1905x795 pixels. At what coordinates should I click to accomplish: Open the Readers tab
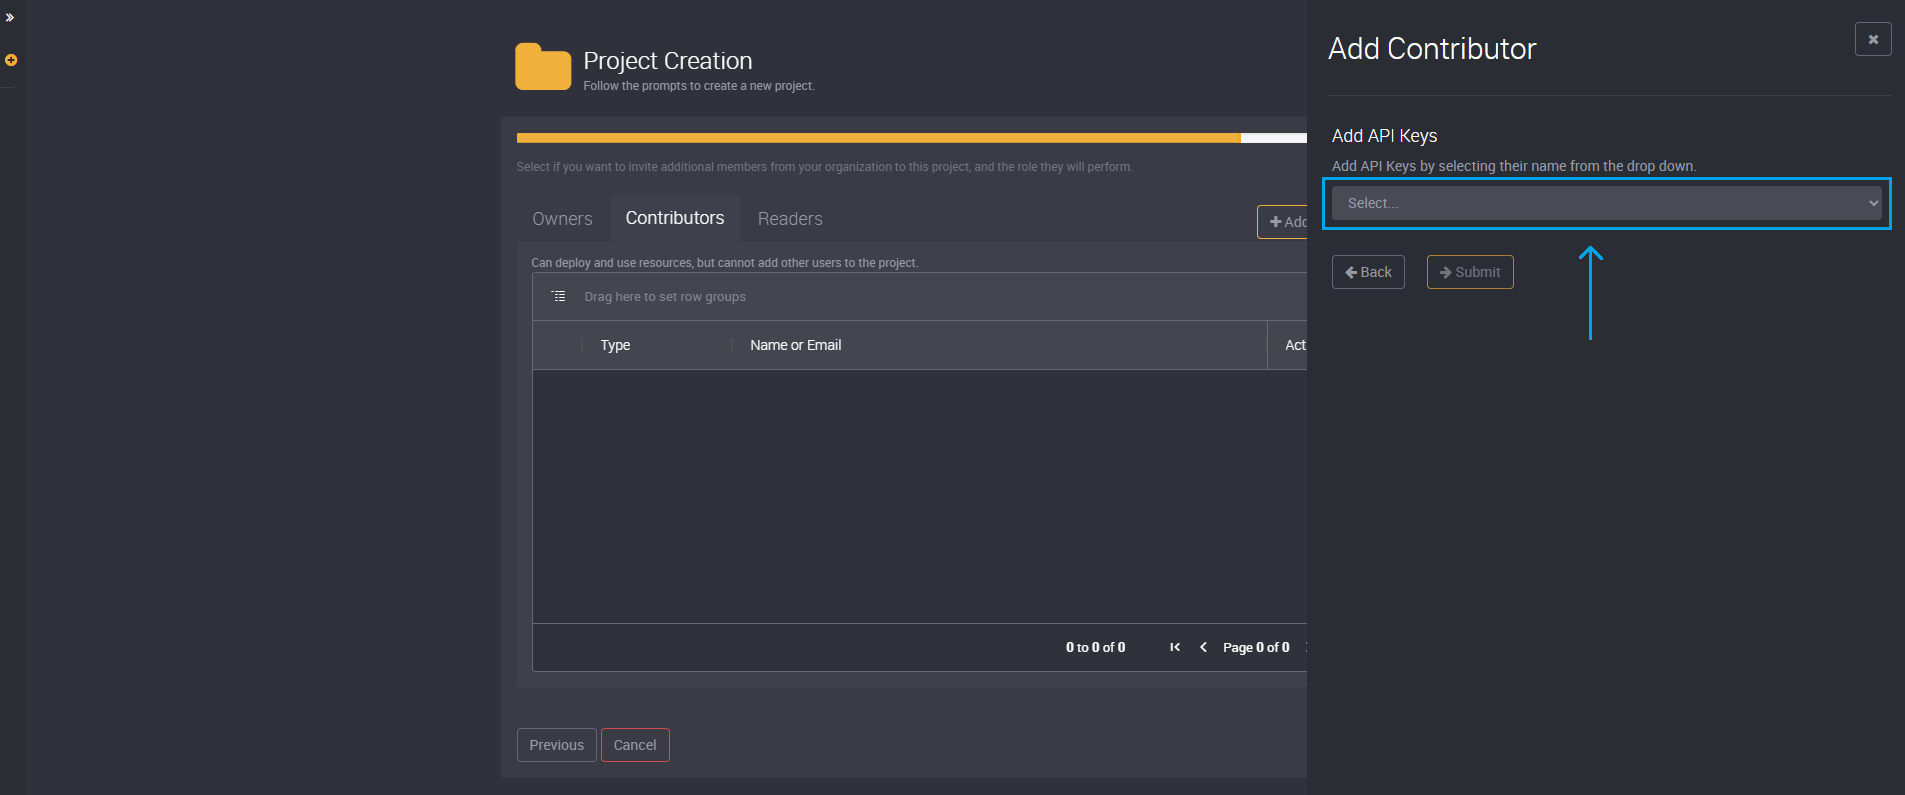[x=790, y=219]
